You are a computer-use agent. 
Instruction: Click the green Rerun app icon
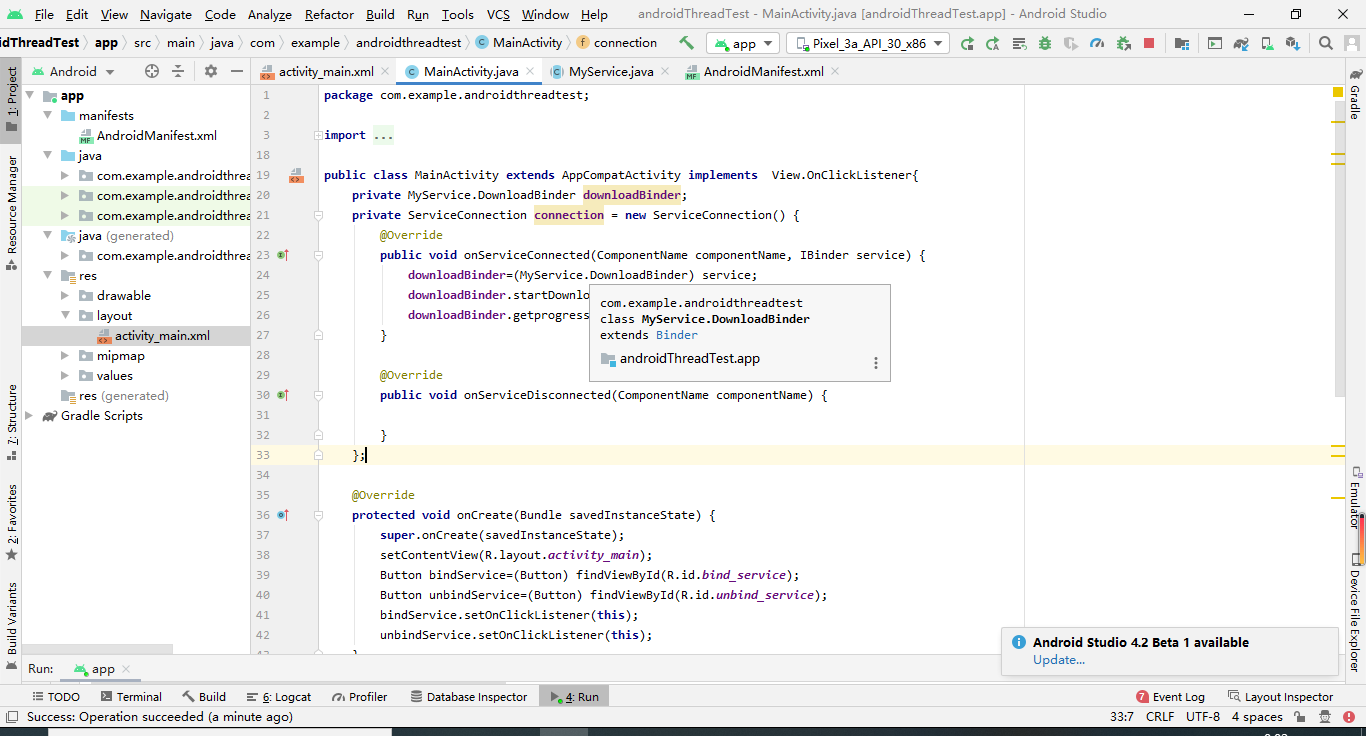967,43
